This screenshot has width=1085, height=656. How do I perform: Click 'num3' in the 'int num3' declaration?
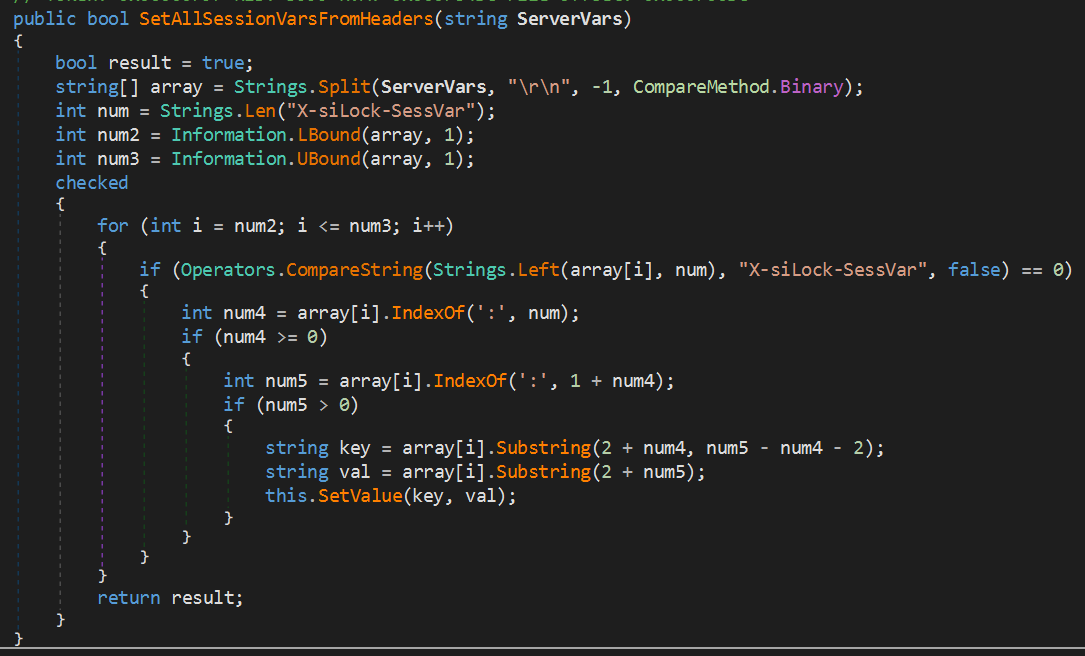point(118,159)
